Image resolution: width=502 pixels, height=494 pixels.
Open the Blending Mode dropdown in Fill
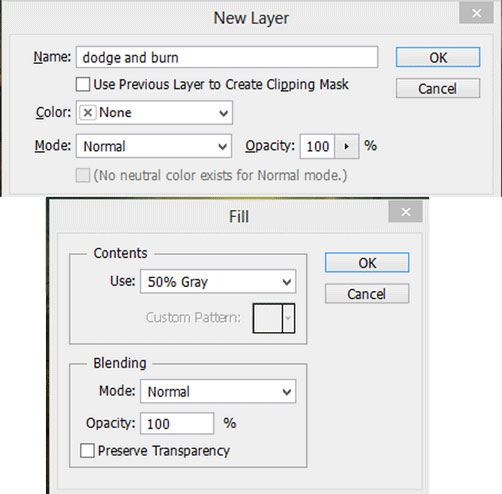pos(218,391)
